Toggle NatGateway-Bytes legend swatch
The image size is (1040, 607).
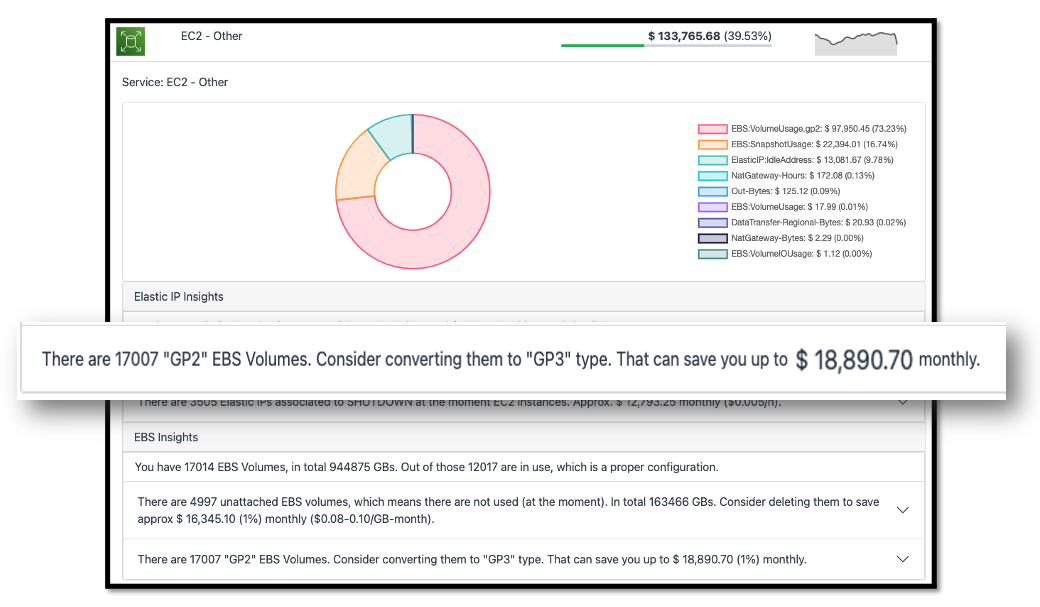[x=712, y=238]
